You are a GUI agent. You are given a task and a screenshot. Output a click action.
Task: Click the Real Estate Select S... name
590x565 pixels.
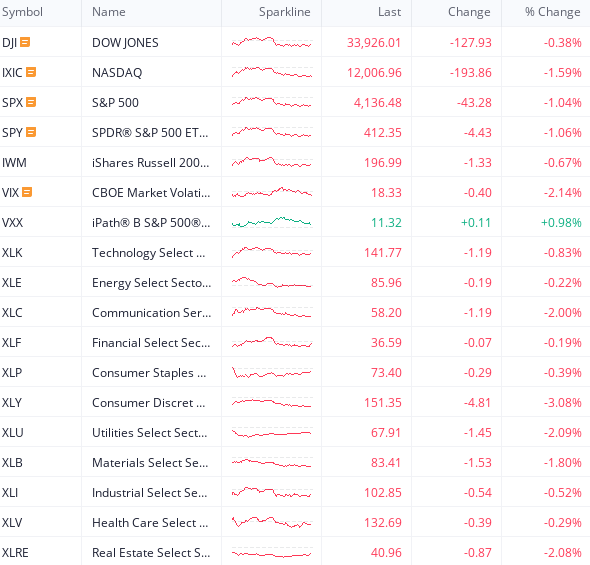coord(151,553)
